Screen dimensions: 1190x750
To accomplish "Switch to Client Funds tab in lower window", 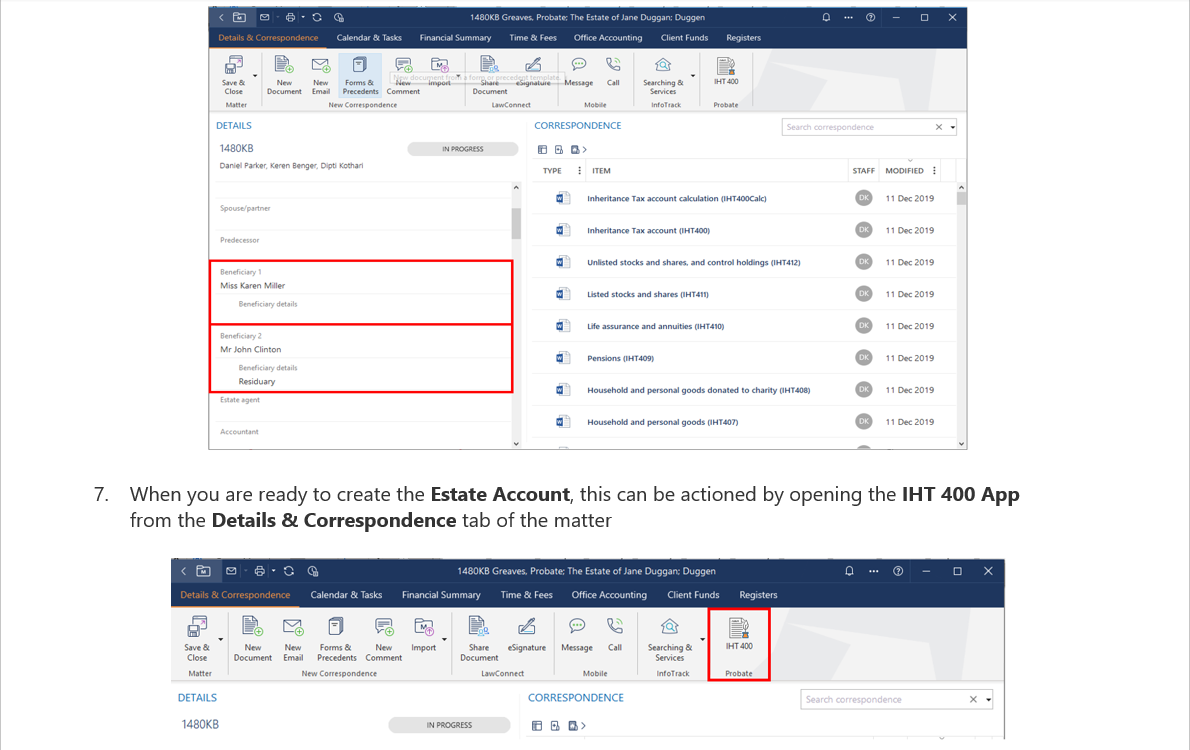I will (x=693, y=595).
